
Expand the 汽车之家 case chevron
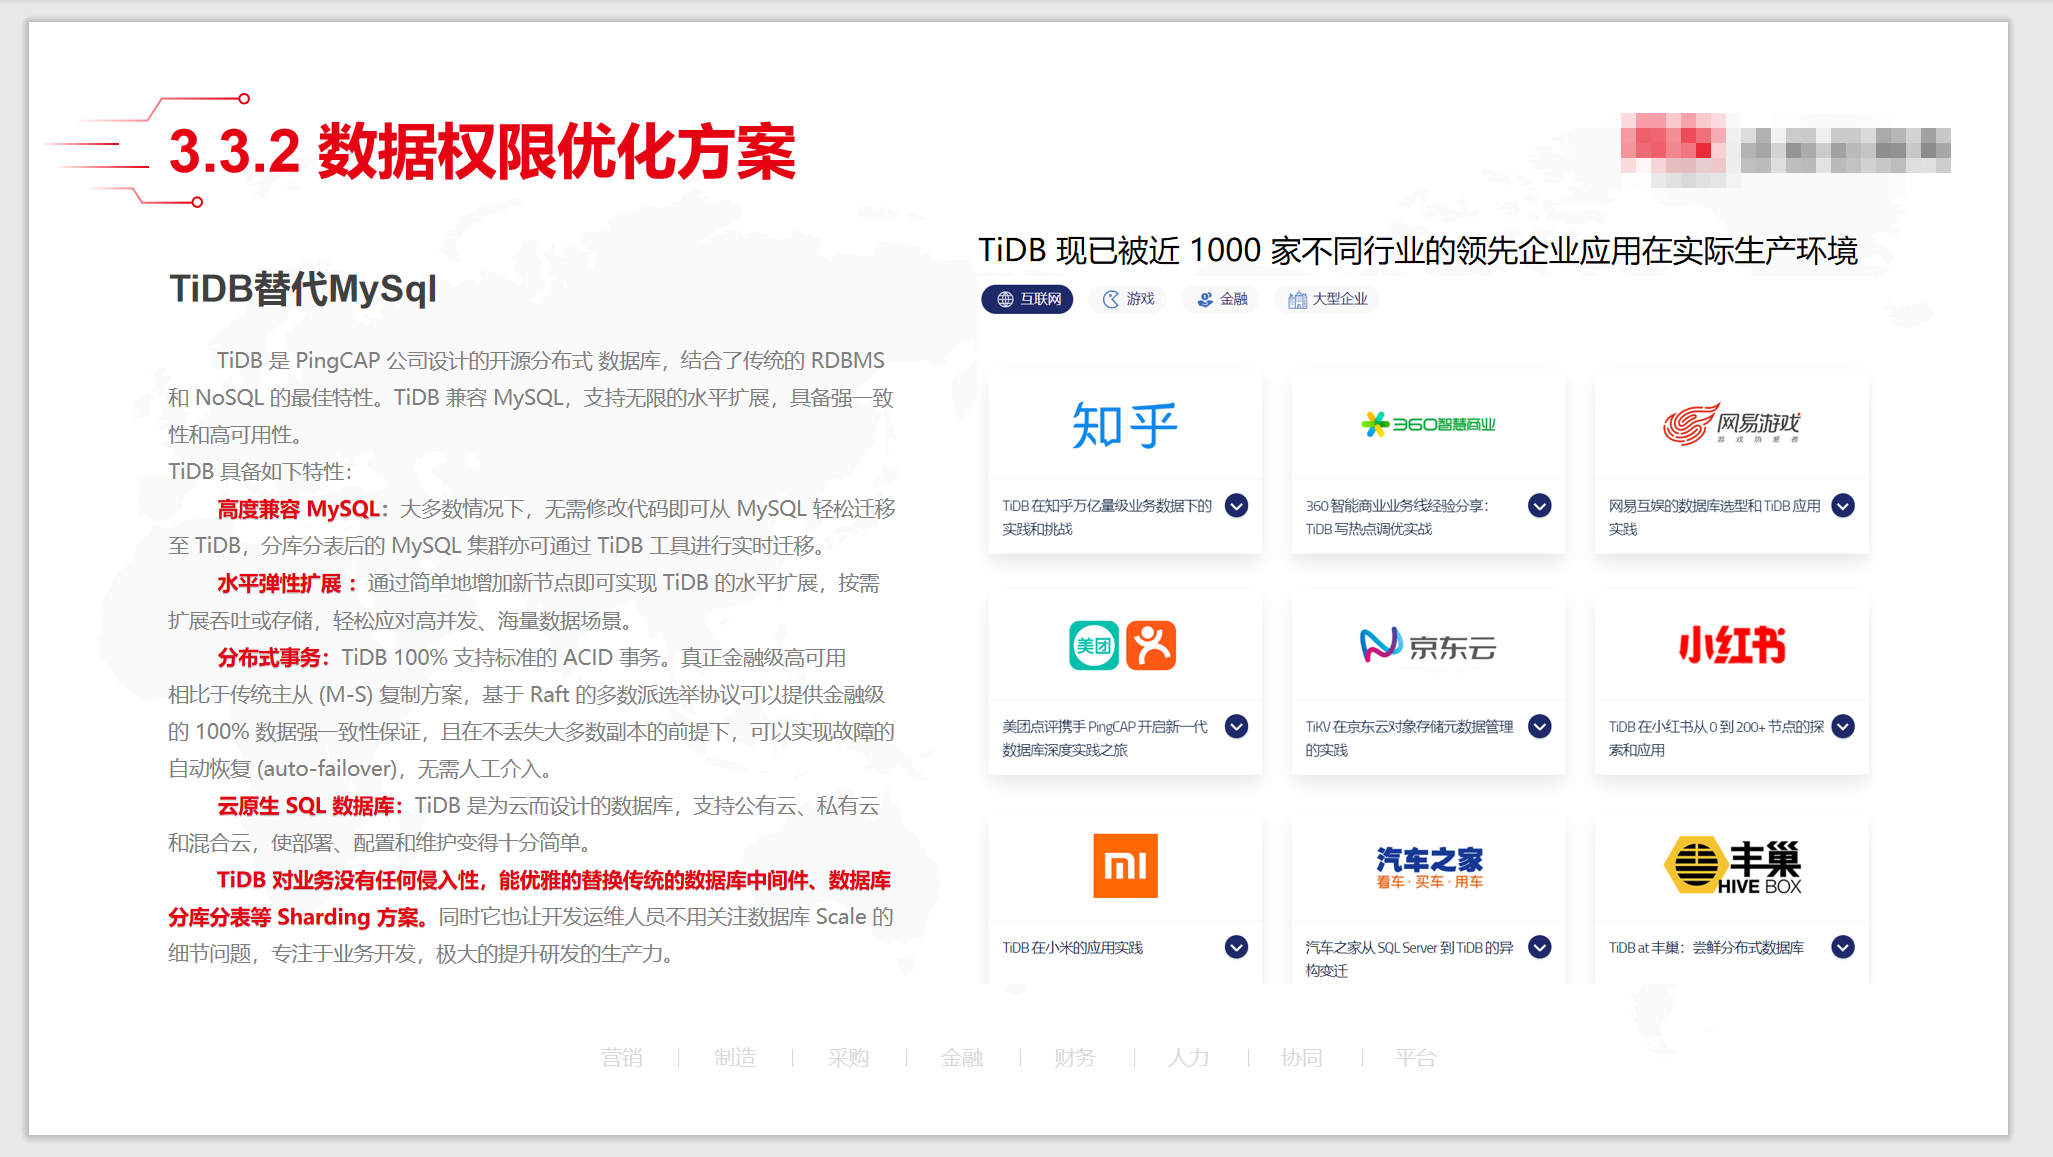(x=1540, y=947)
